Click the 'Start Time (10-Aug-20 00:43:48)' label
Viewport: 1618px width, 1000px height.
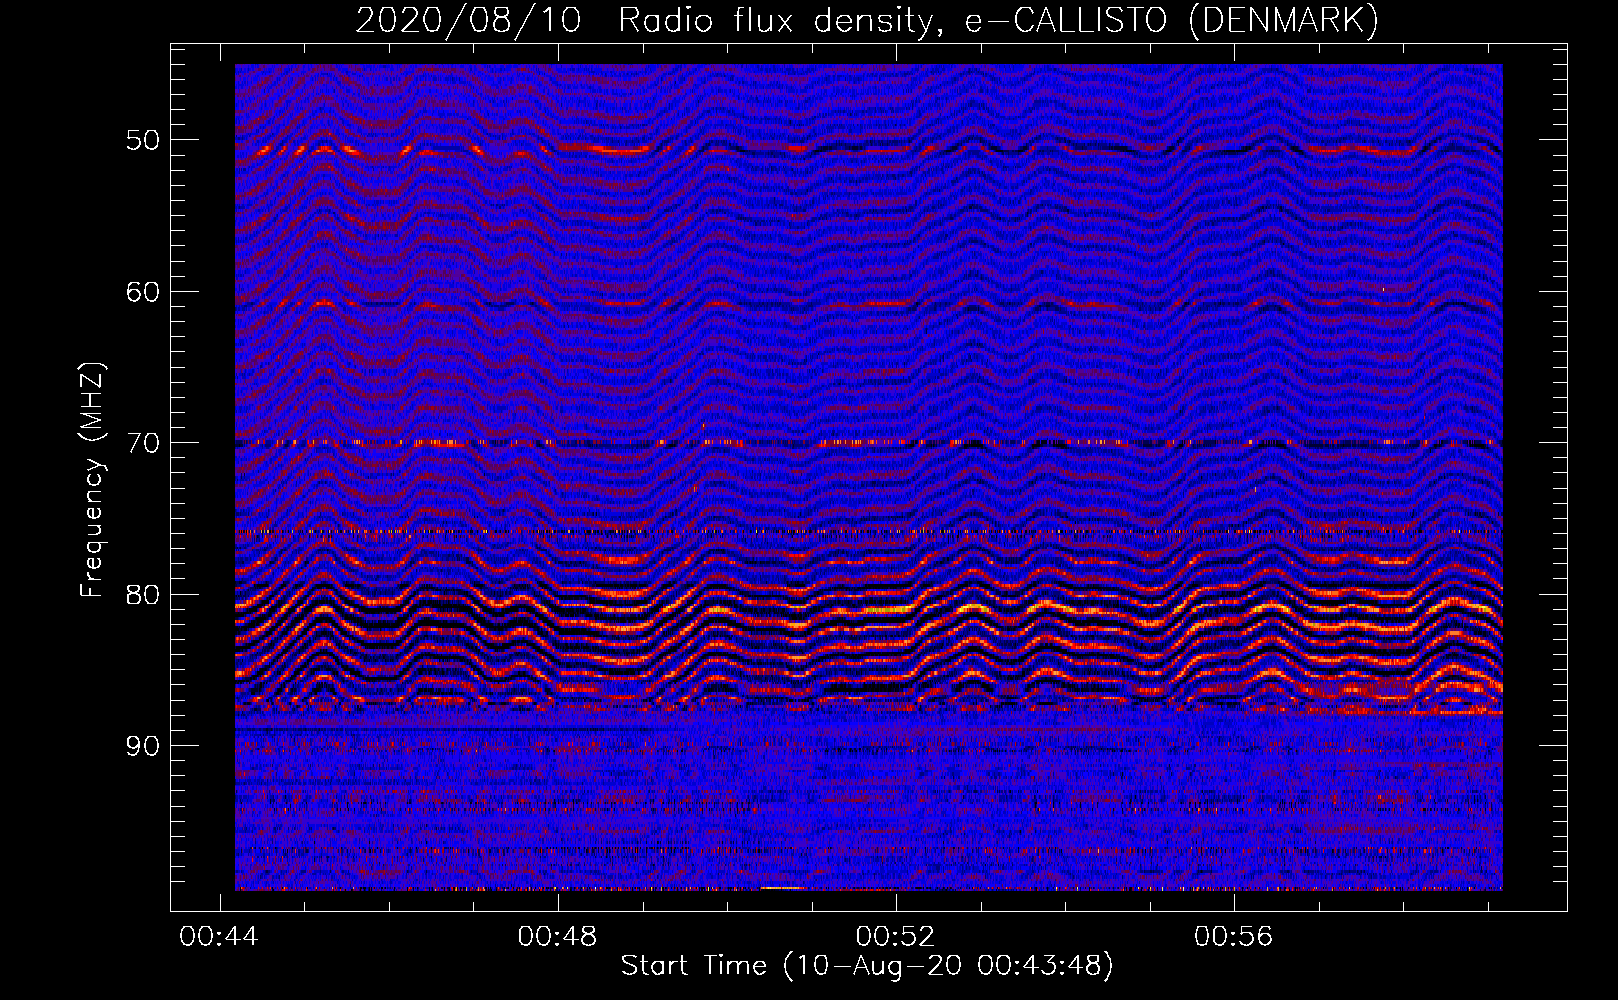(x=867, y=966)
